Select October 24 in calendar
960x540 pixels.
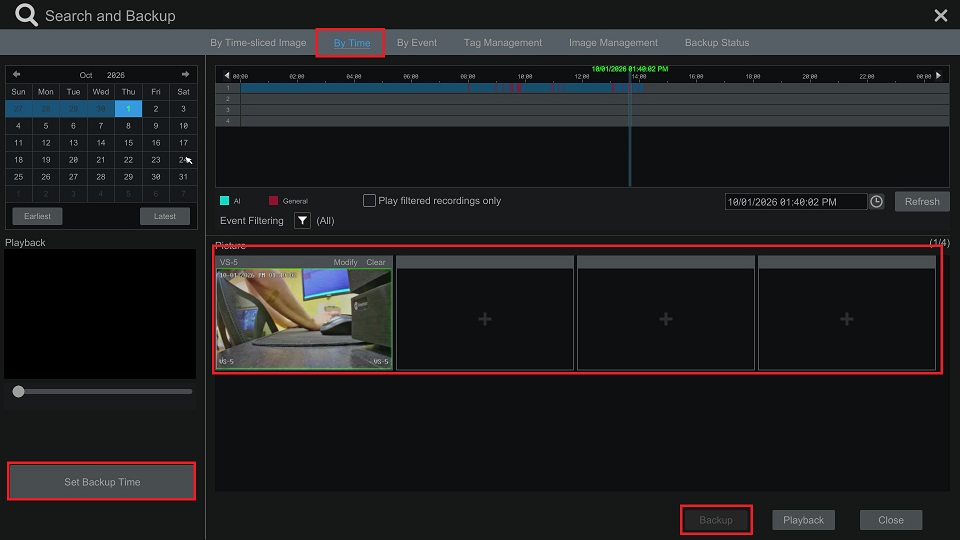coord(183,160)
